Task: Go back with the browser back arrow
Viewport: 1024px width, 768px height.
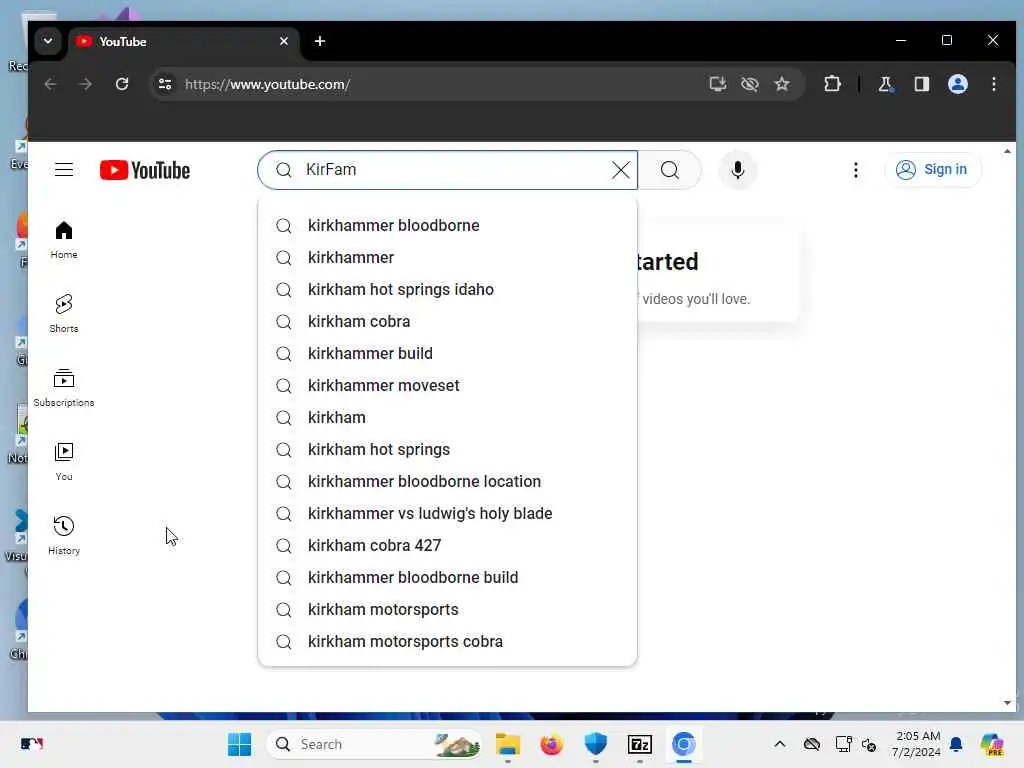Action: click(50, 84)
